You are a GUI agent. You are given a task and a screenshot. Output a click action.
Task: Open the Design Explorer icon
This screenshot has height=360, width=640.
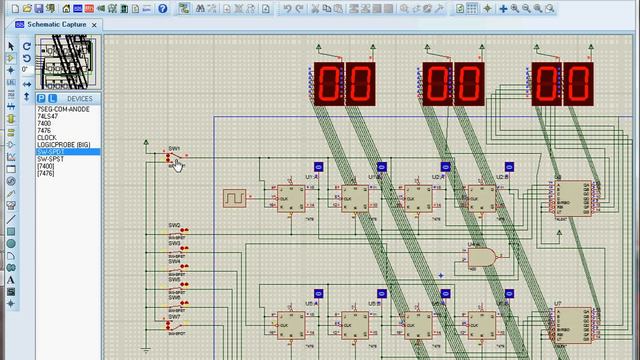(124, 8)
